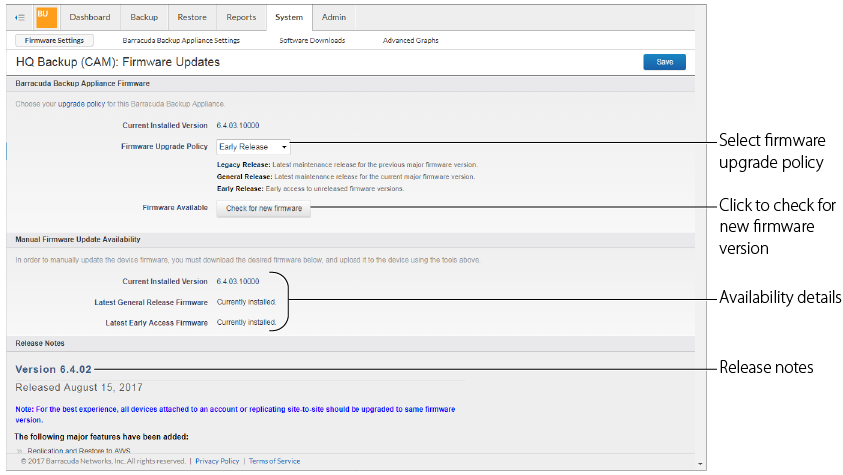Click the orange BU product icon
Screen dimensions: 843x475
pyautogui.click(x=46, y=18)
